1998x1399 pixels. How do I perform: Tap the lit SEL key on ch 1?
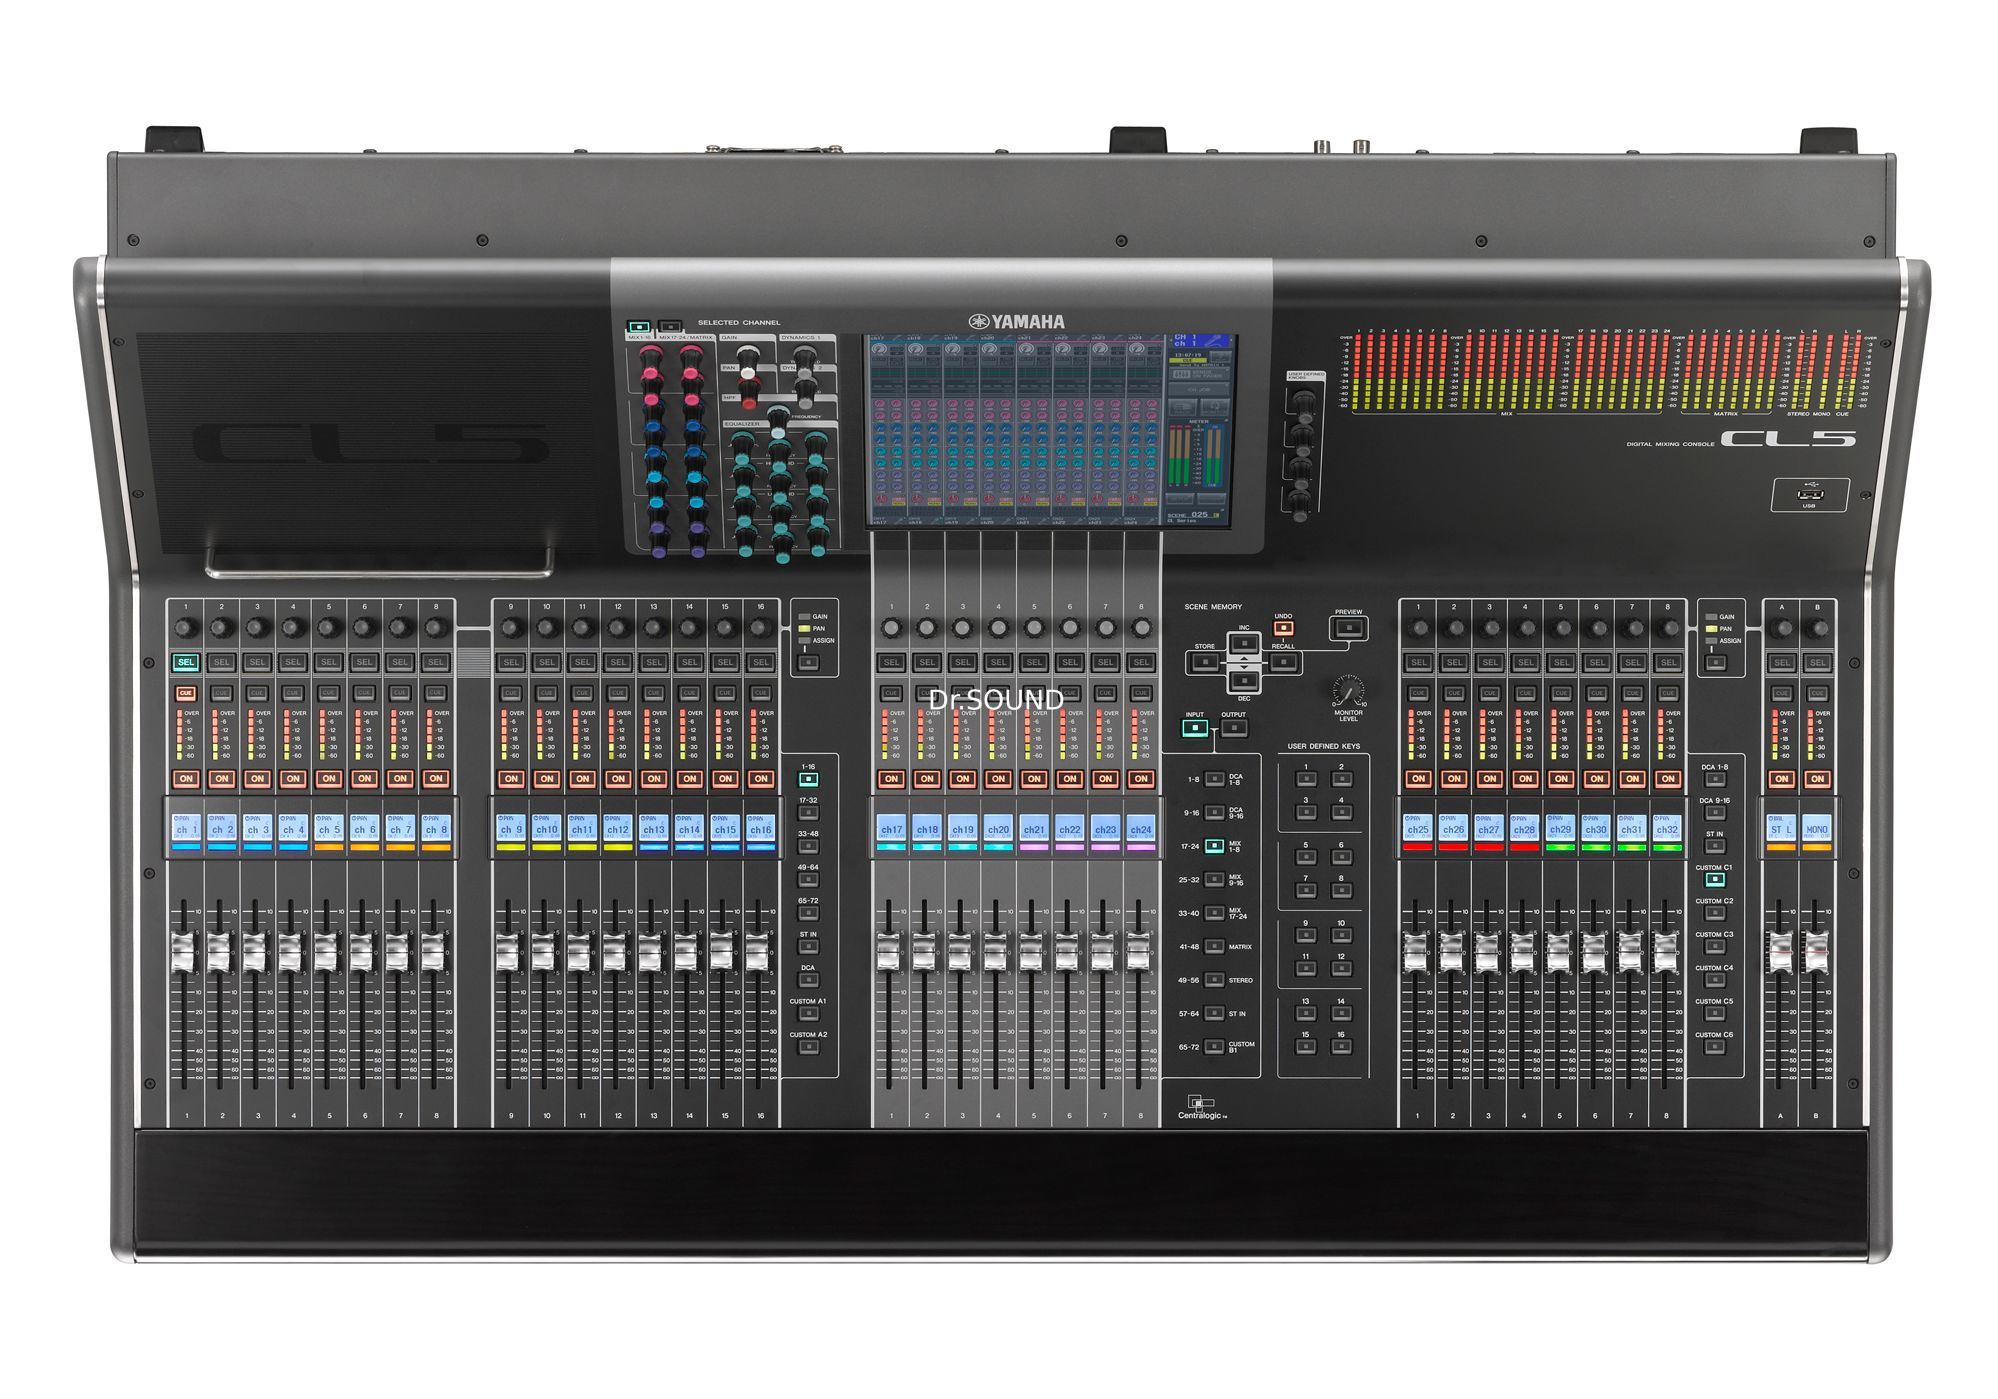click(x=186, y=662)
